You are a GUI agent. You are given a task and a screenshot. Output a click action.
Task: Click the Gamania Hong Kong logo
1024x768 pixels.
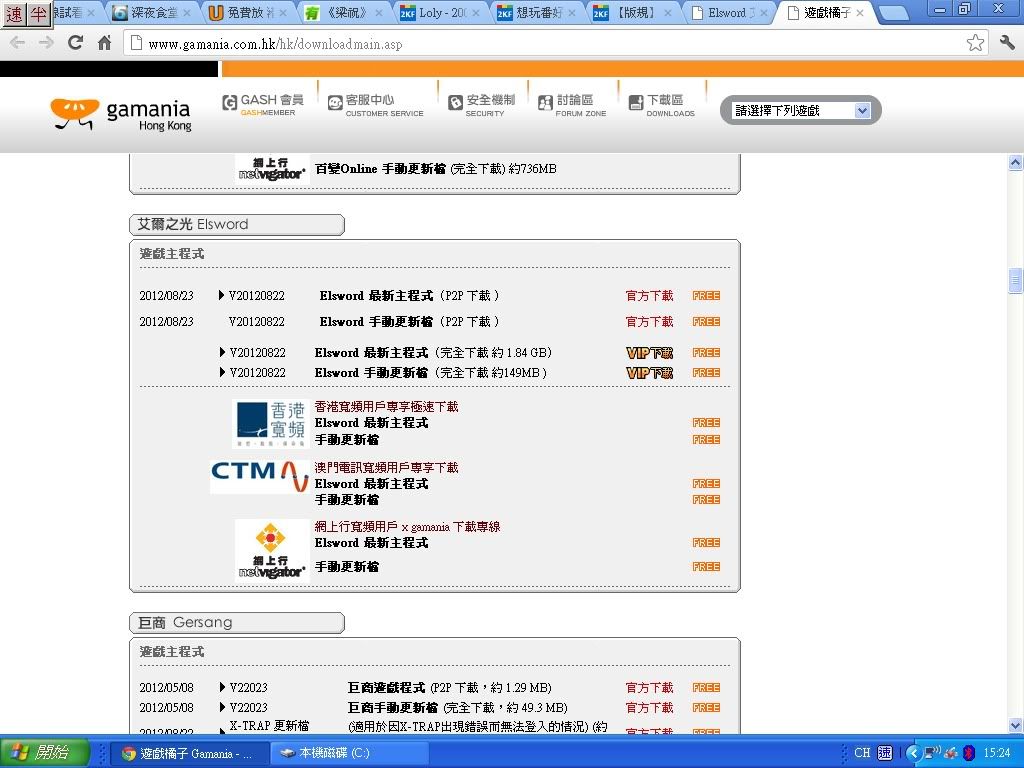(121, 114)
